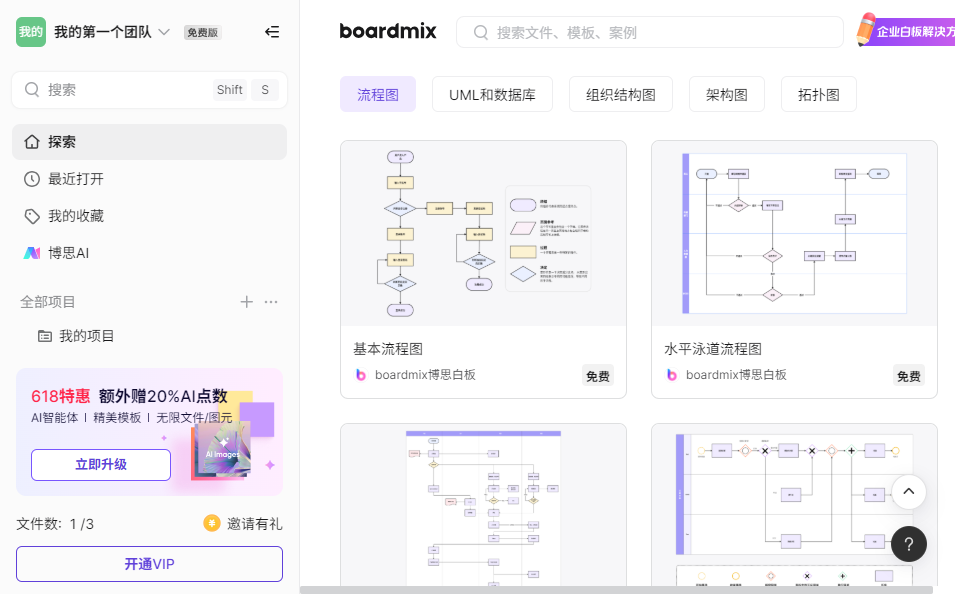
Task: Click the 开通VIP button
Action: (x=149, y=564)
